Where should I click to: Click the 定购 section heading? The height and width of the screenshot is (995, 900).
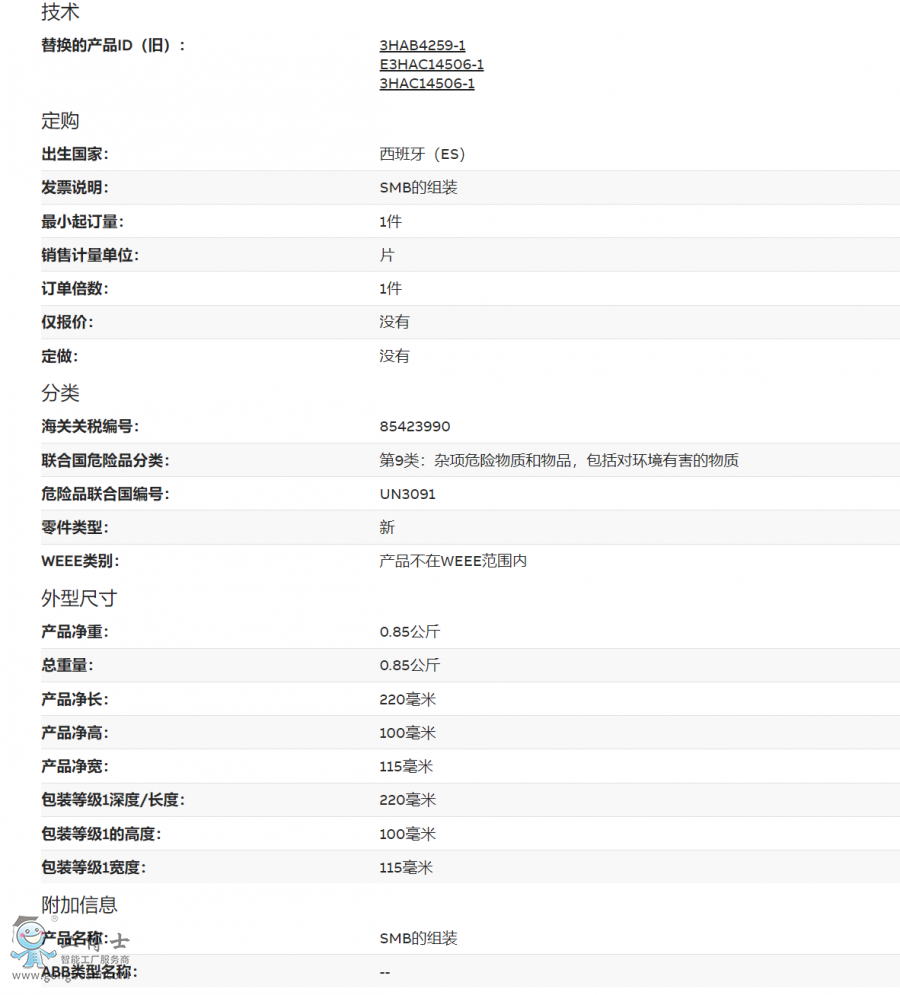click(x=60, y=121)
